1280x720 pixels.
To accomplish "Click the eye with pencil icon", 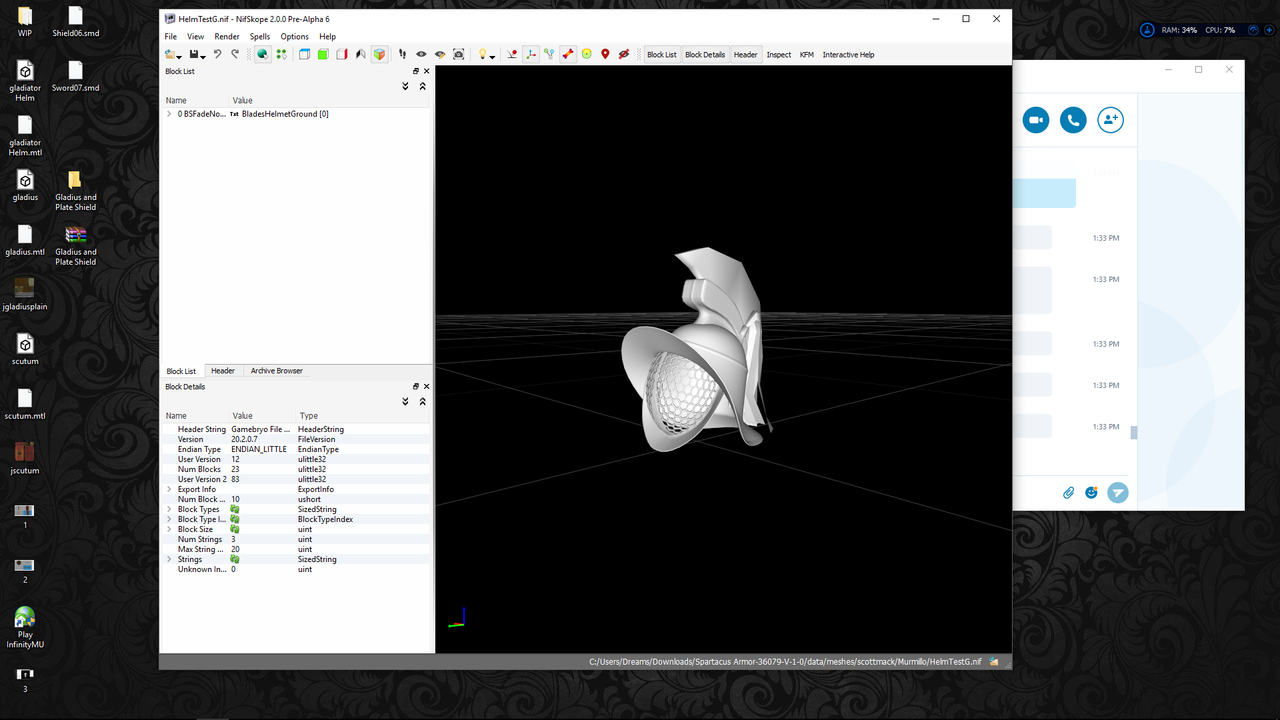I will 440,54.
